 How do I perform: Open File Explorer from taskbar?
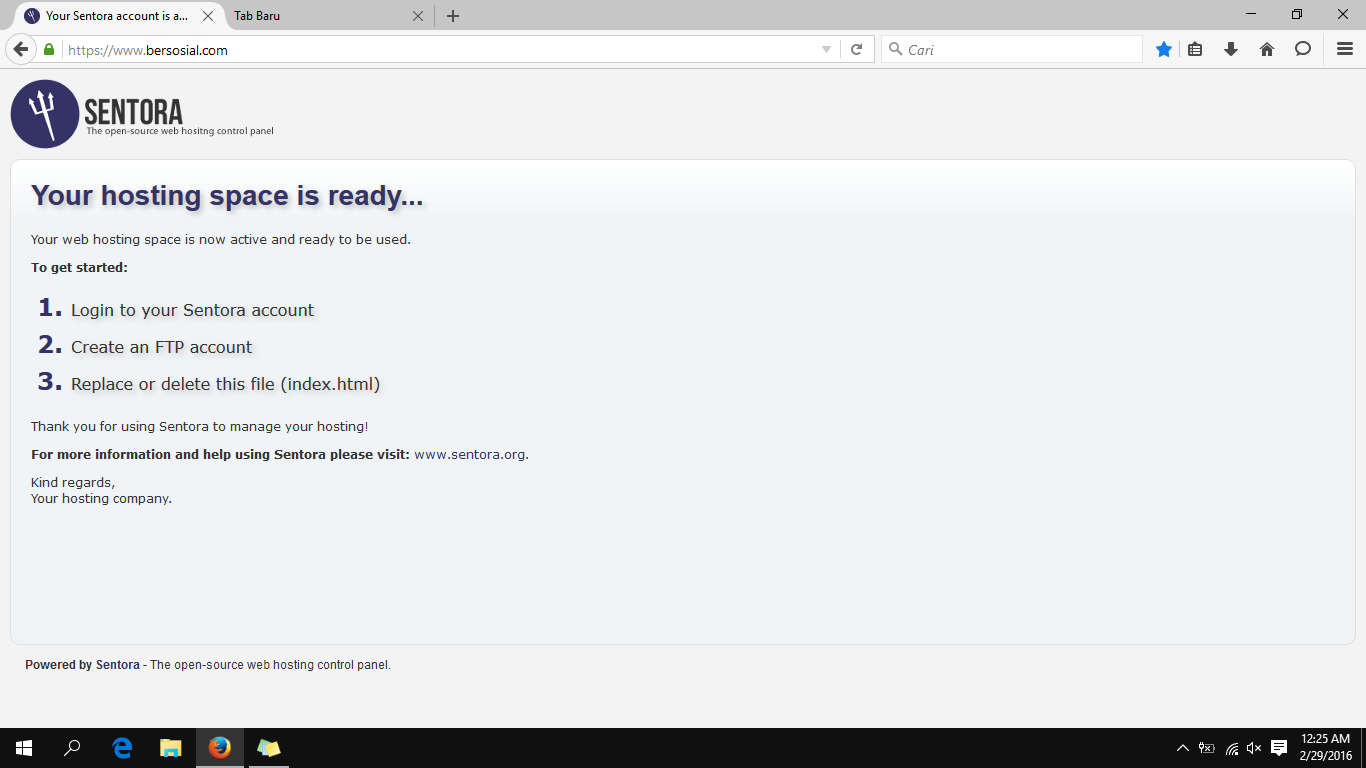pos(171,748)
